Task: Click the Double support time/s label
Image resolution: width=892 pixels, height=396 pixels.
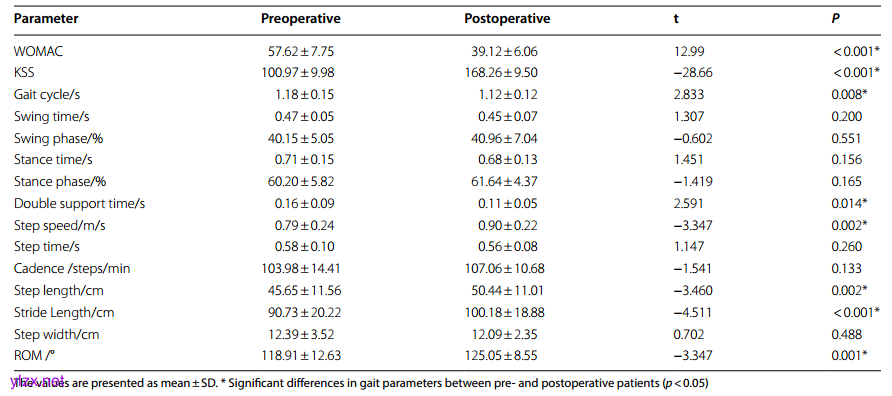Action: pos(79,204)
